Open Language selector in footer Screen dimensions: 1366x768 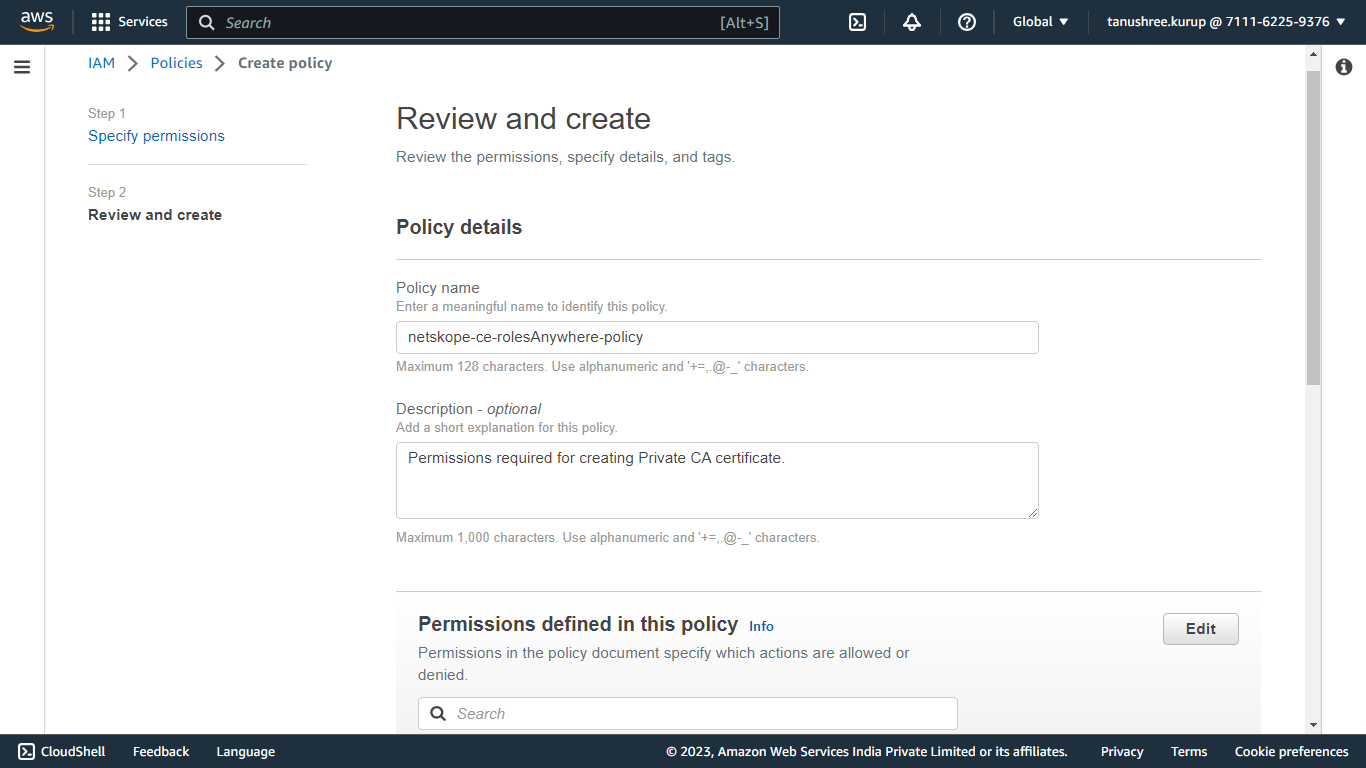click(245, 752)
